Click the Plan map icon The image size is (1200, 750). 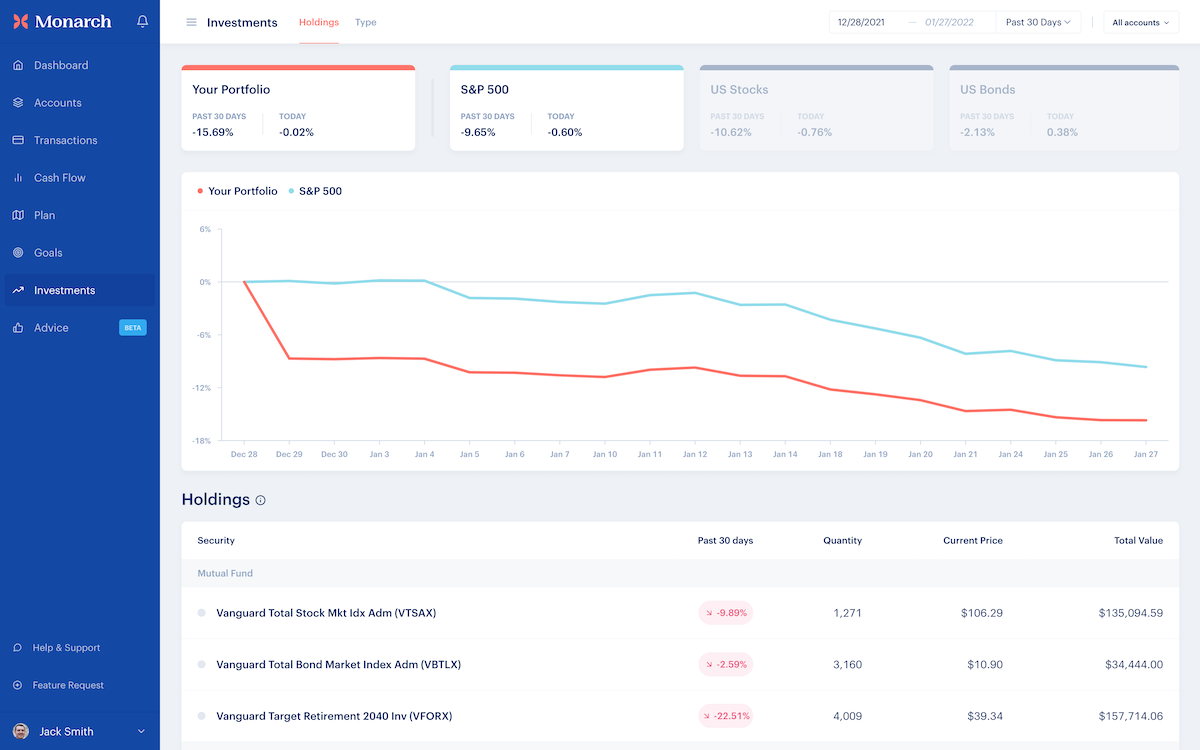click(x=18, y=215)
